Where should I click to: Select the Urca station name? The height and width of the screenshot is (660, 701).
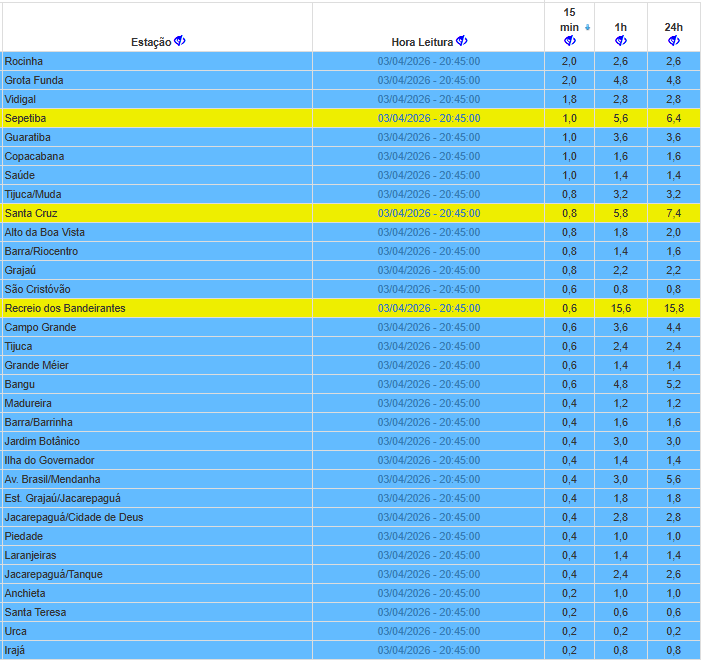point(16,631)
